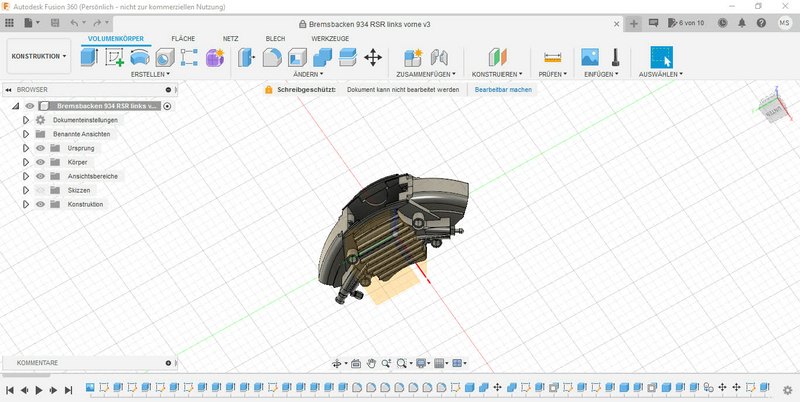This screenshot has height=402, width=800.
Task: Click the Joint tool icon
Action: 439,57
